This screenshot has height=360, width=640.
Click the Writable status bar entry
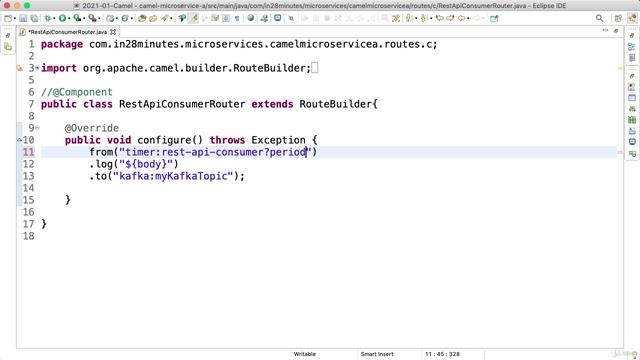click(x=304, y=354)
